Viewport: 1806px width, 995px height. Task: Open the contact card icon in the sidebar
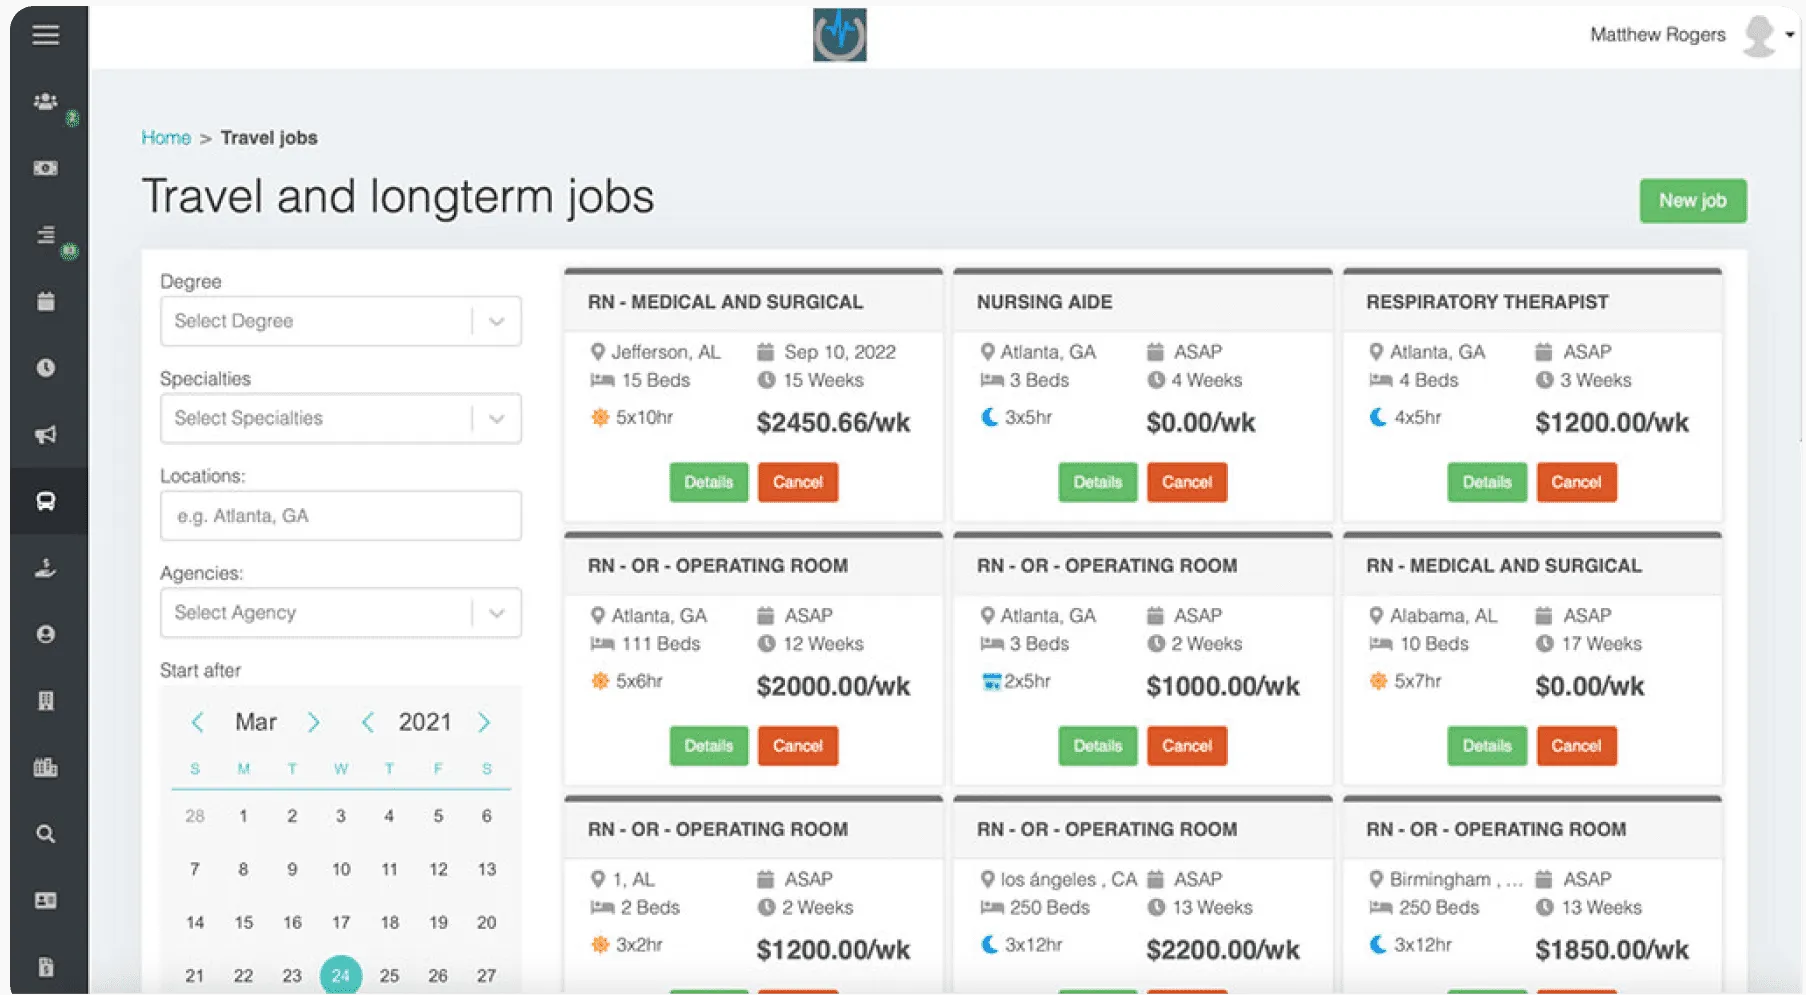tap(47, 901)
